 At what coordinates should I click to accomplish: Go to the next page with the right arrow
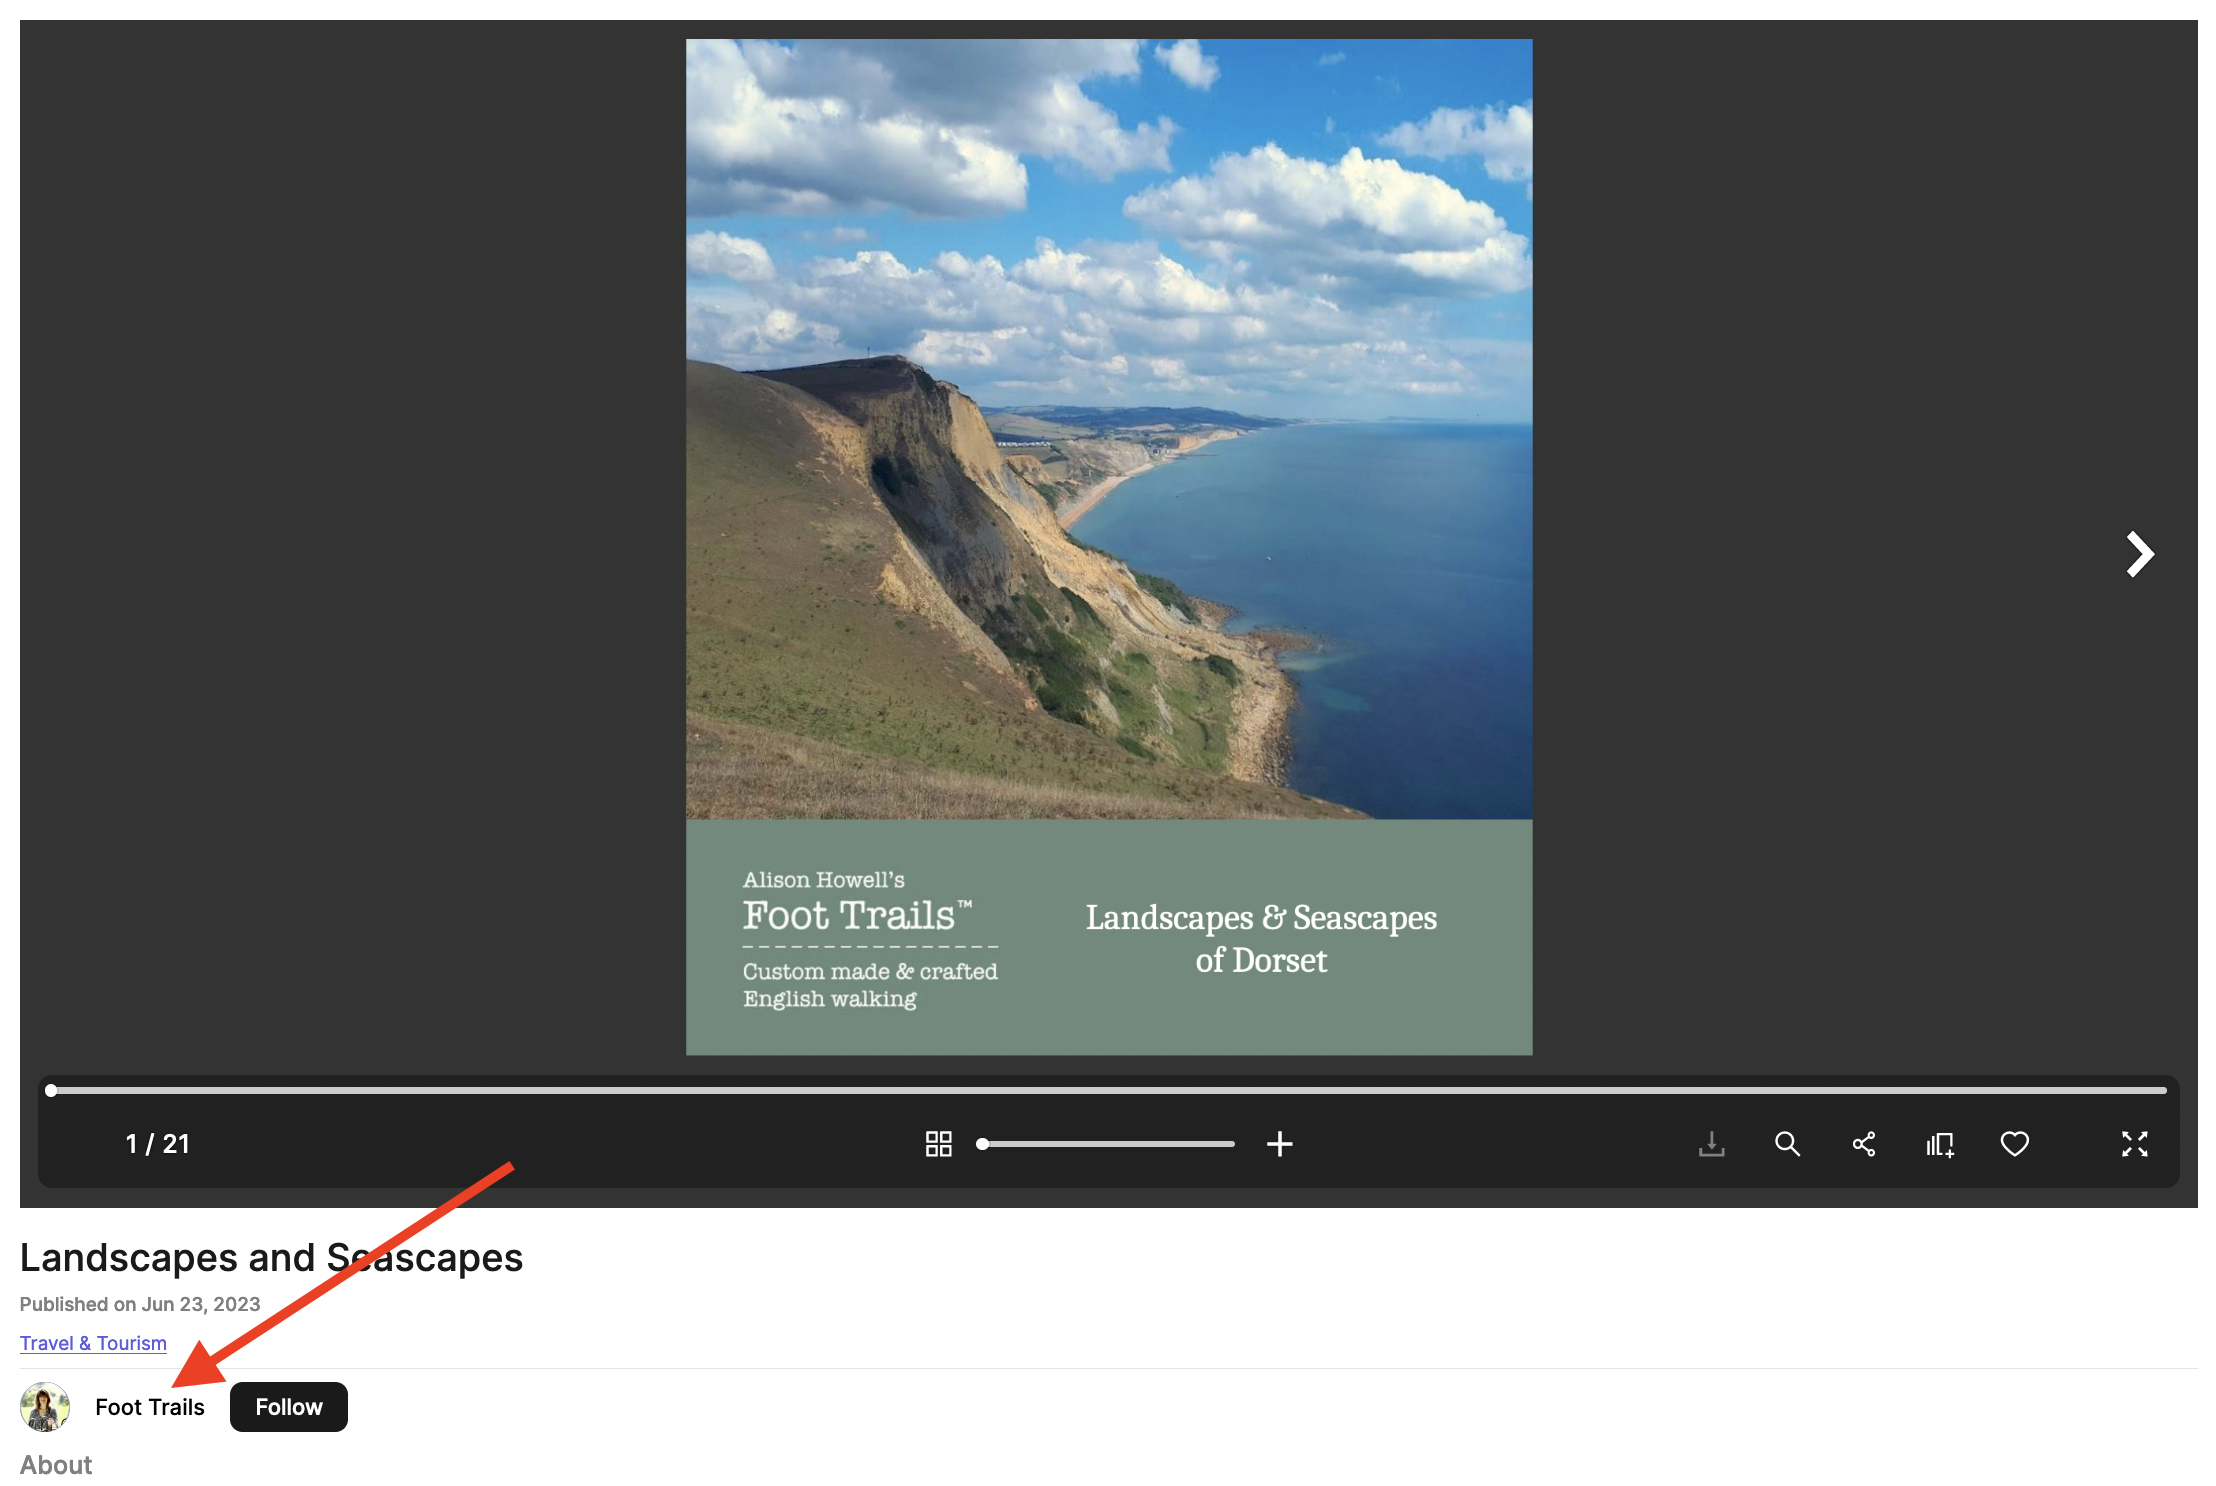coord(2139,554)
